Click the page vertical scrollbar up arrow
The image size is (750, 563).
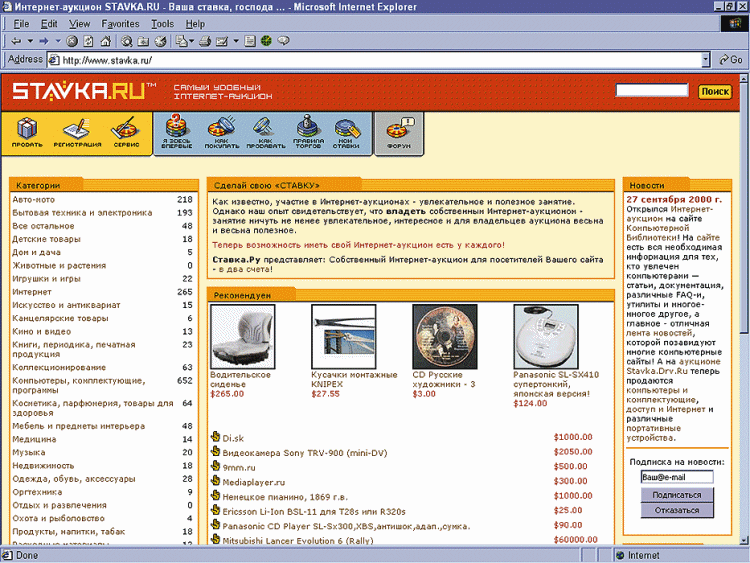(744, 78)
